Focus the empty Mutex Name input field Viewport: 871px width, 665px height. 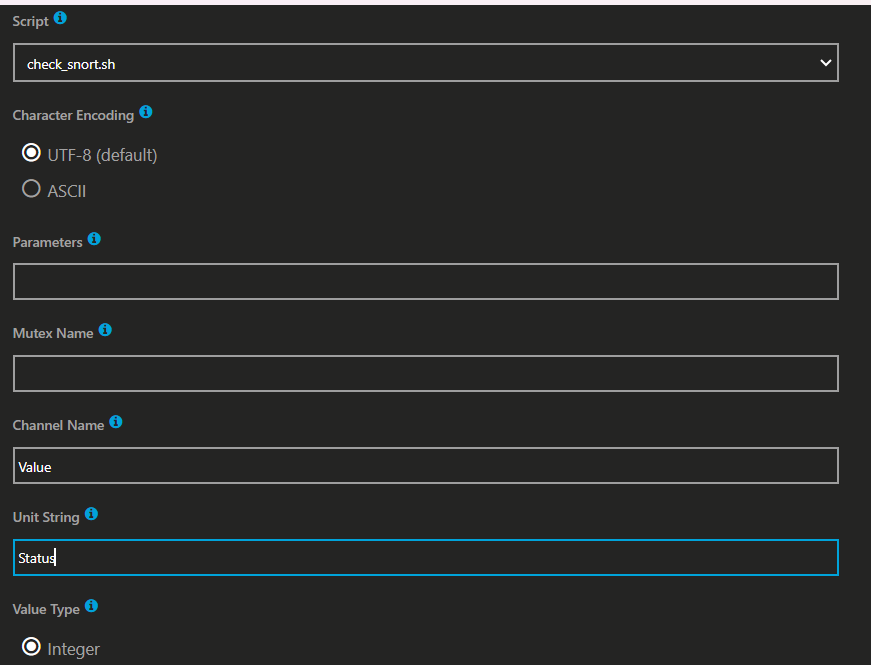pos(425,374)
